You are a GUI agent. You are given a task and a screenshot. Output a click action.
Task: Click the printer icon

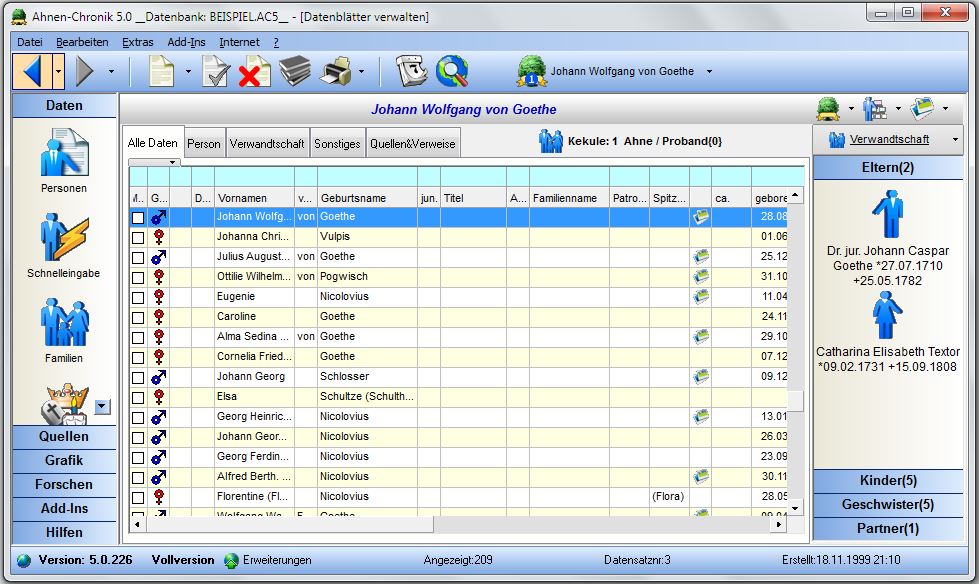click(x=335, y=71)
